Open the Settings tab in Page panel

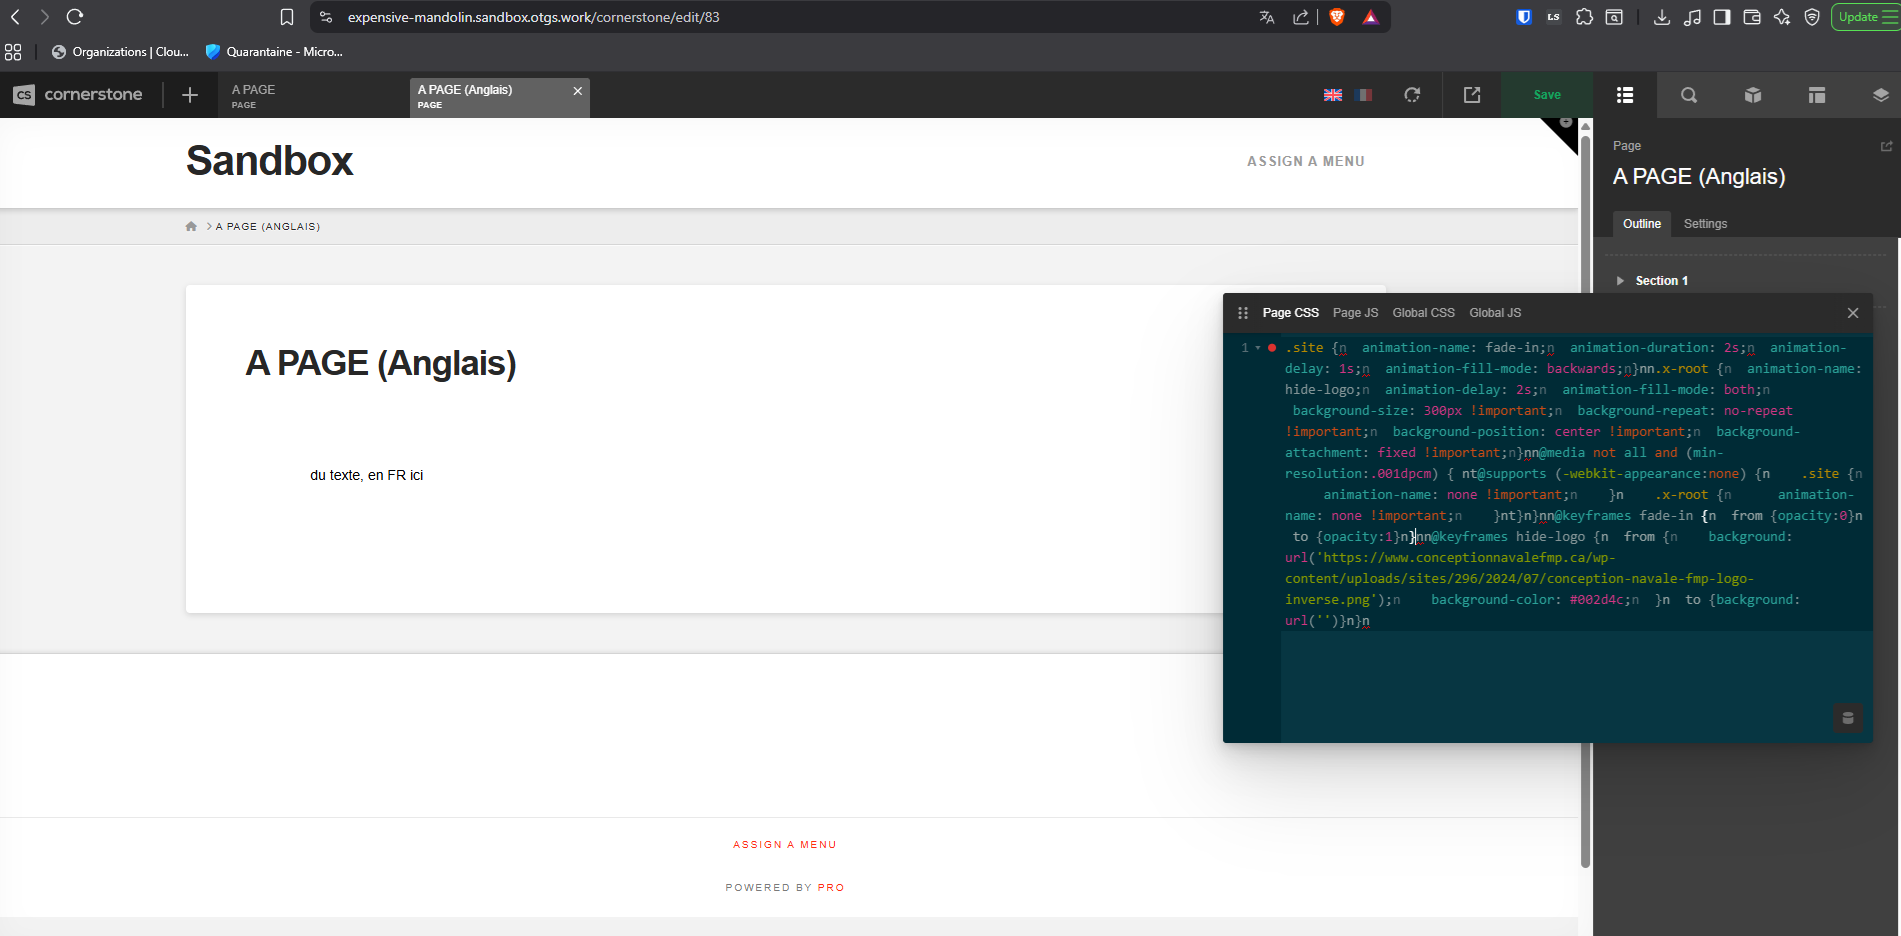pos(1705,224)
